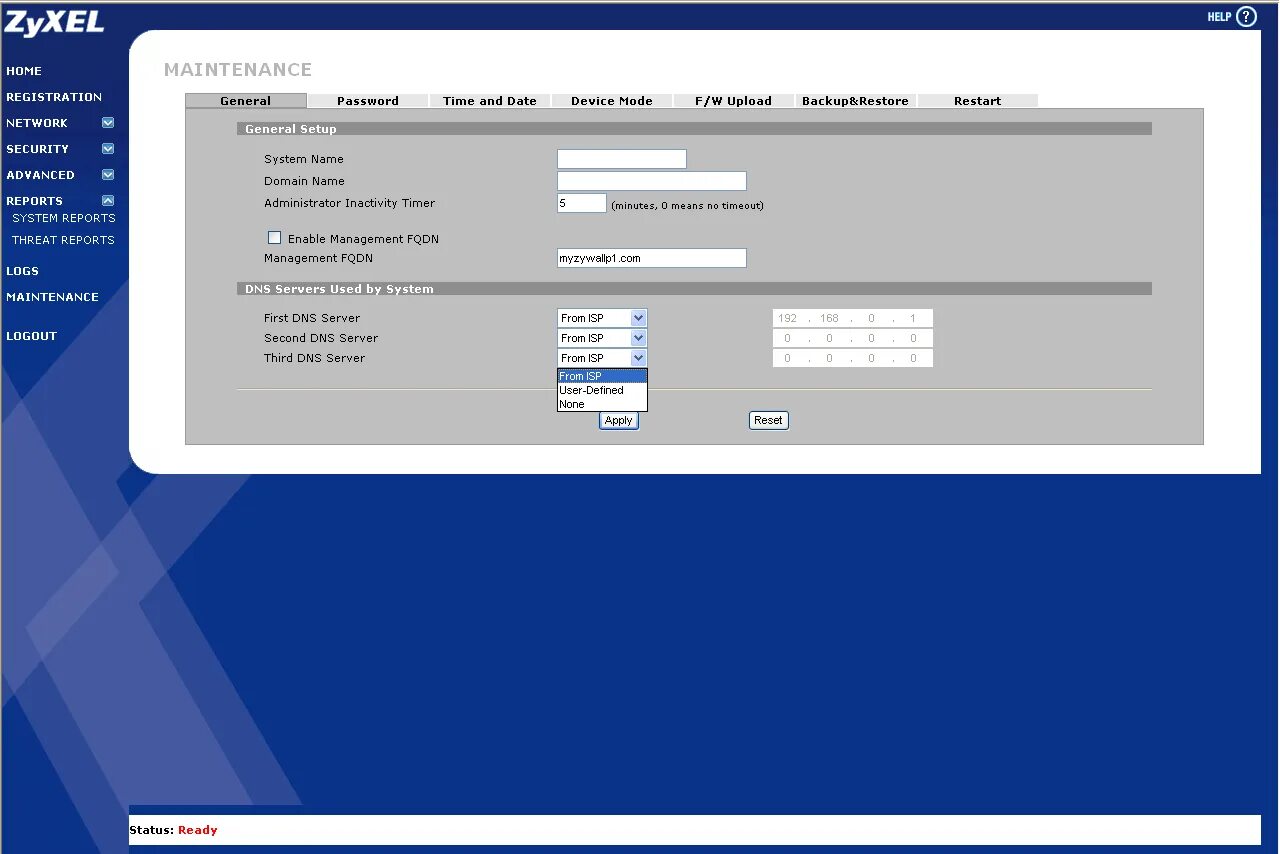
Task: Switch to the Restart tab
Action: [978, 101]
